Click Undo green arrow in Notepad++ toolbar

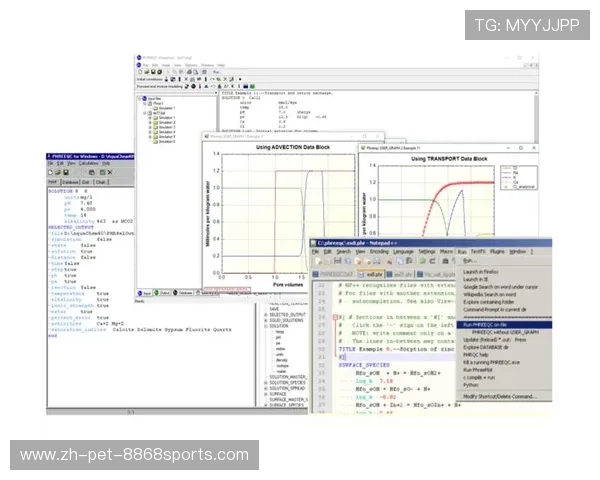pyautogui.click(x=422, y=261)
